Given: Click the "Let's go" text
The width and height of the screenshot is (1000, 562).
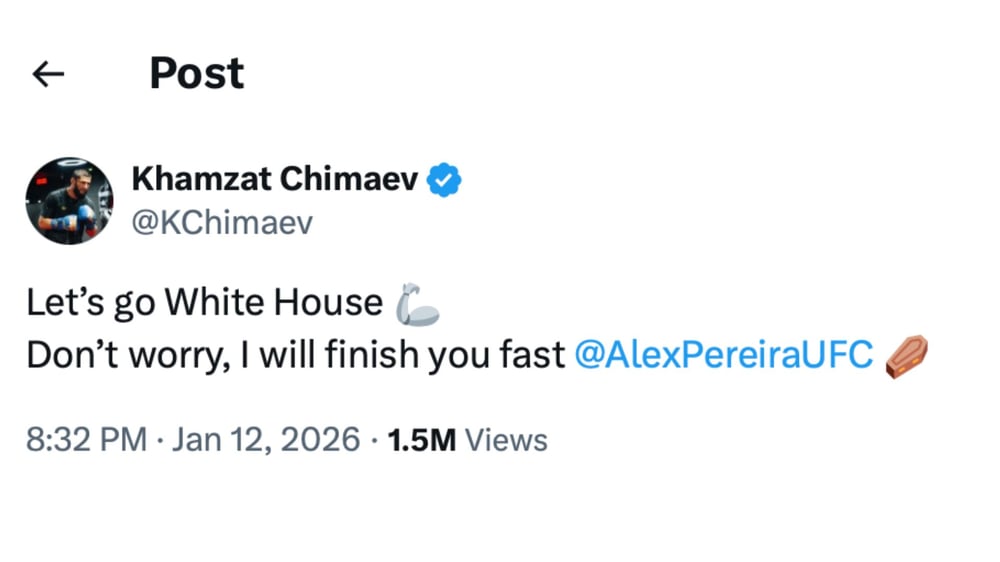Looking at the screenshot, I should (92, 304).
